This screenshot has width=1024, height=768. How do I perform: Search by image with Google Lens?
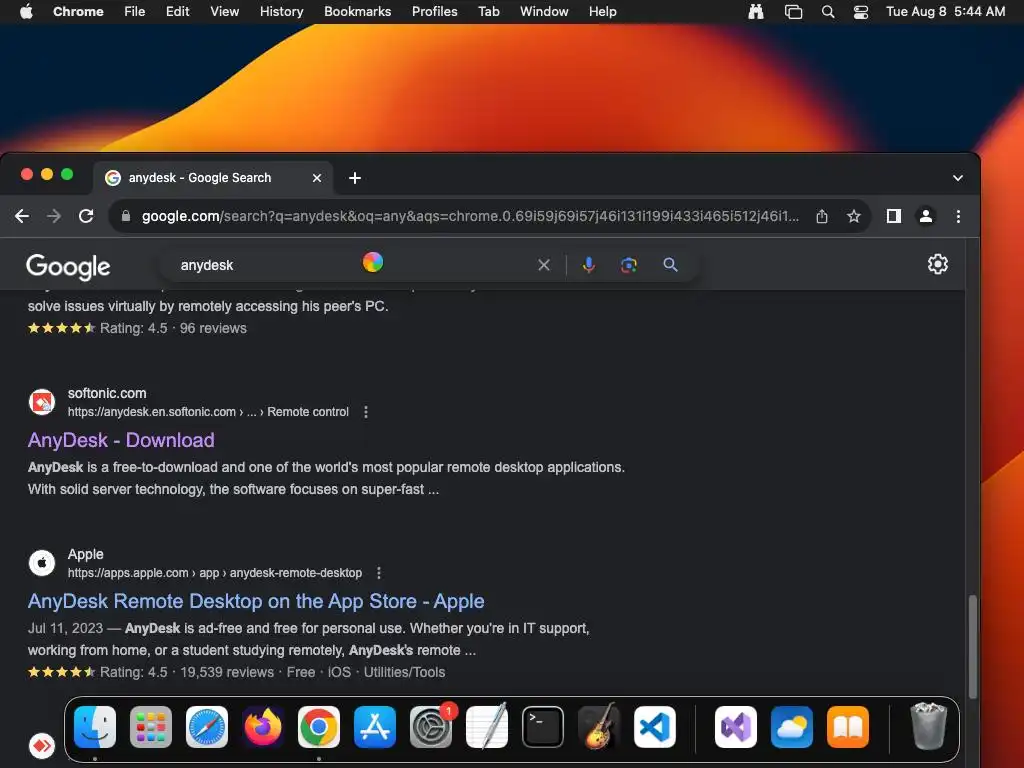point(629,265)
